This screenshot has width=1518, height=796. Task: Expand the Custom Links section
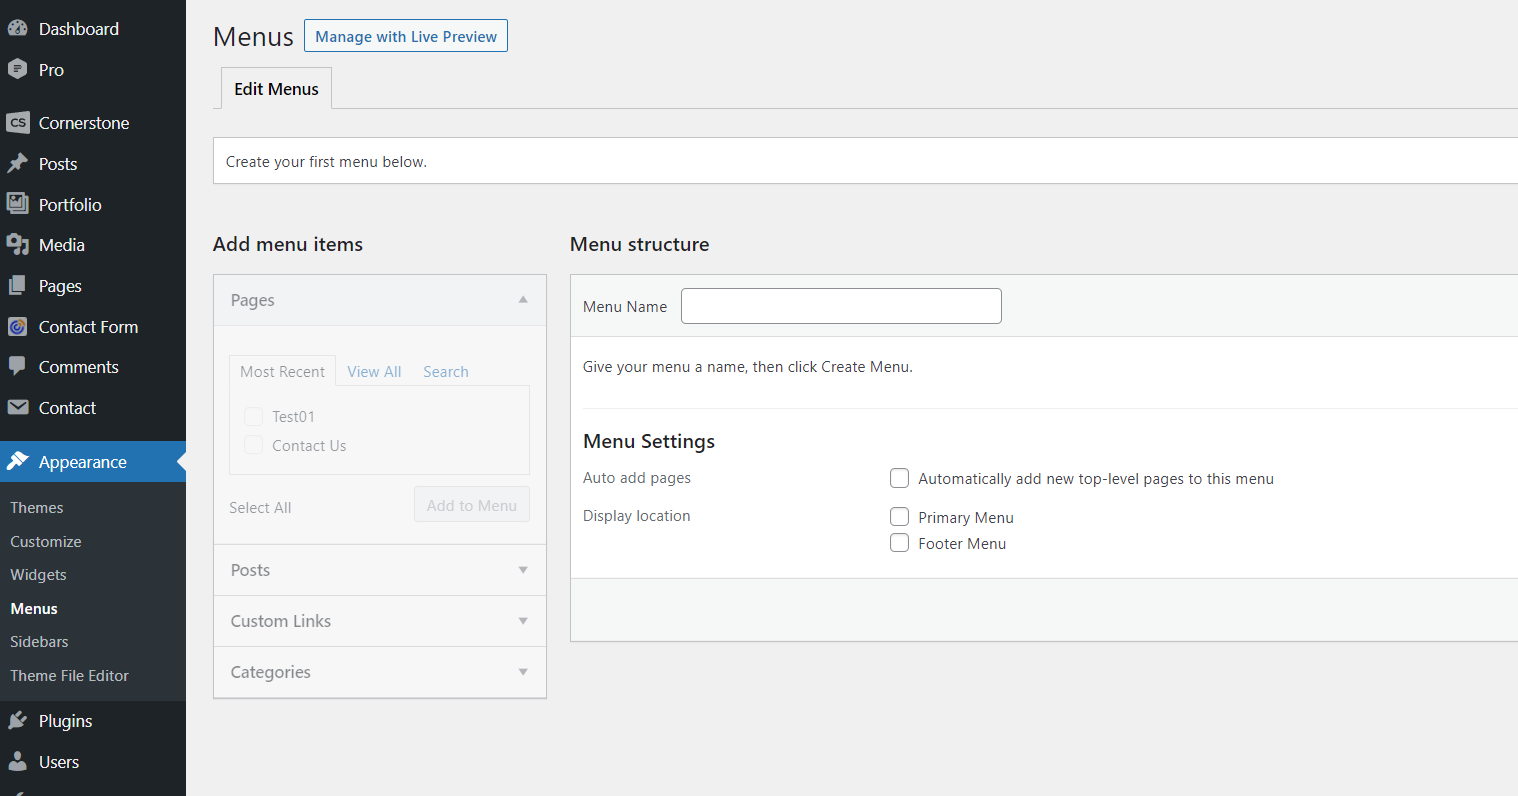coord(523,621)
